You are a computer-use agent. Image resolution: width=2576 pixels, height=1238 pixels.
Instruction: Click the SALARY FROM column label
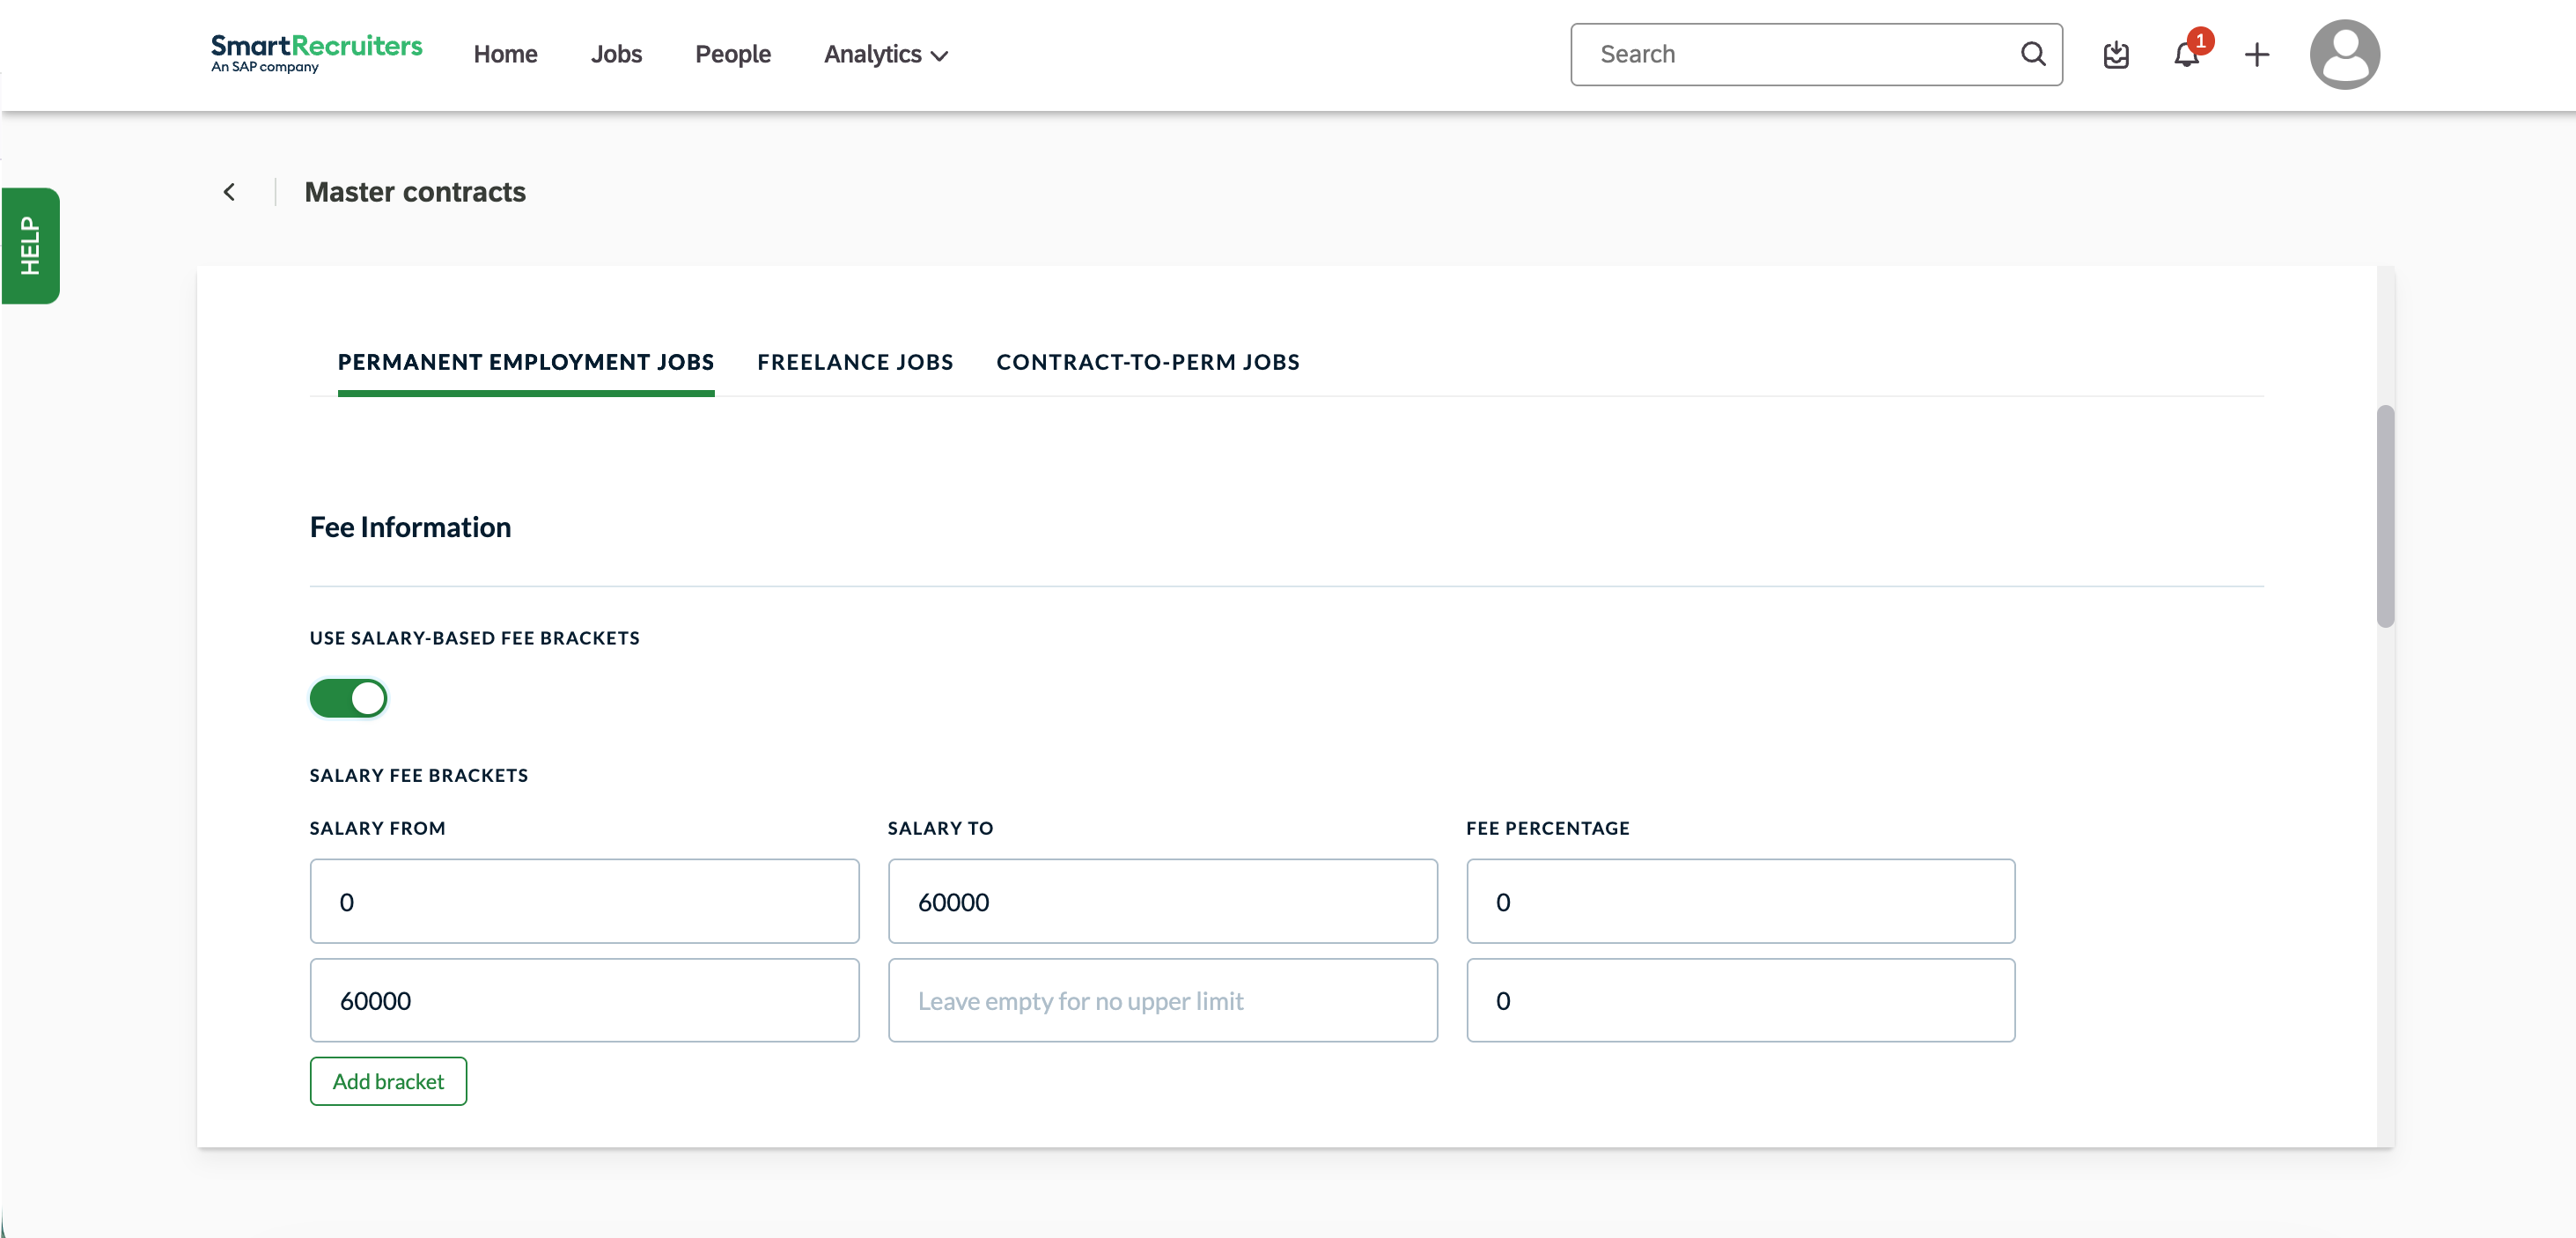378,828
